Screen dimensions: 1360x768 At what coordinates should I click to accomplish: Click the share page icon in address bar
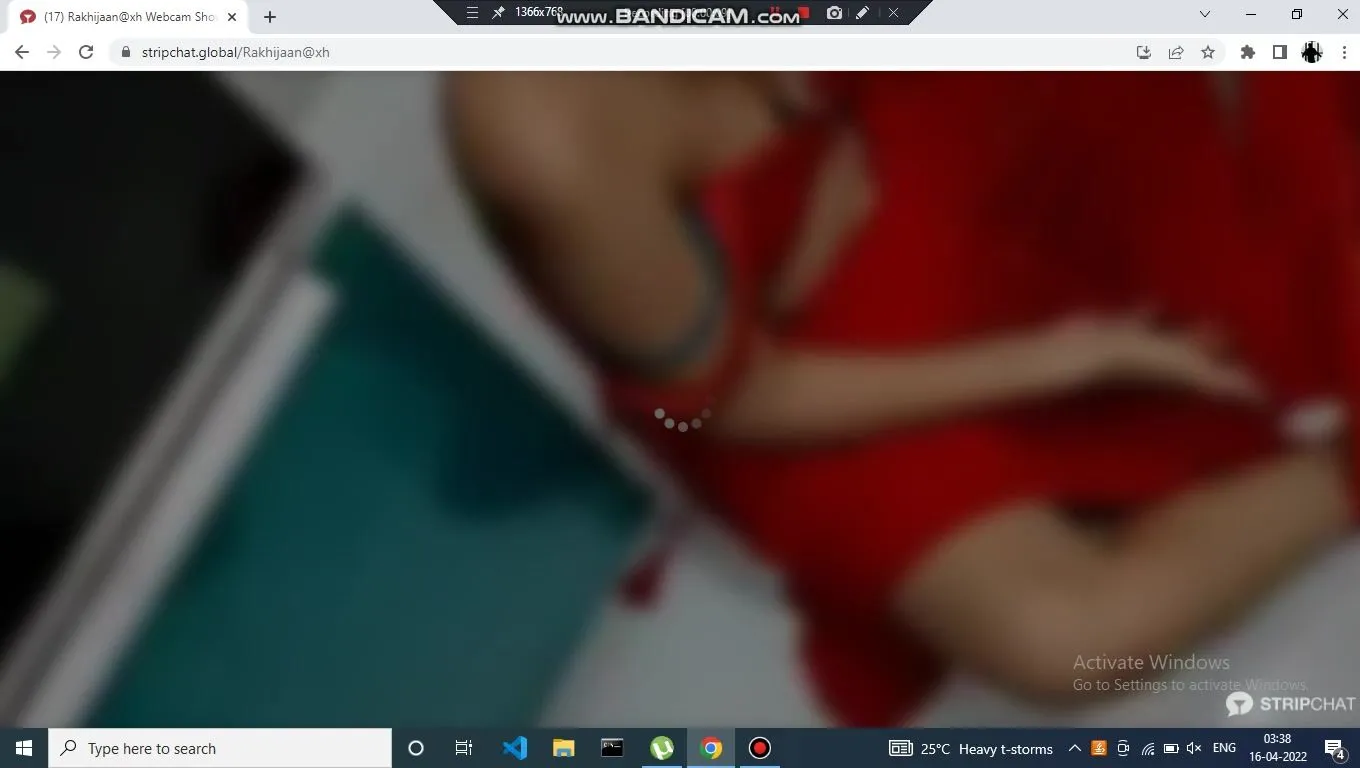click(x=1176, y=52)
